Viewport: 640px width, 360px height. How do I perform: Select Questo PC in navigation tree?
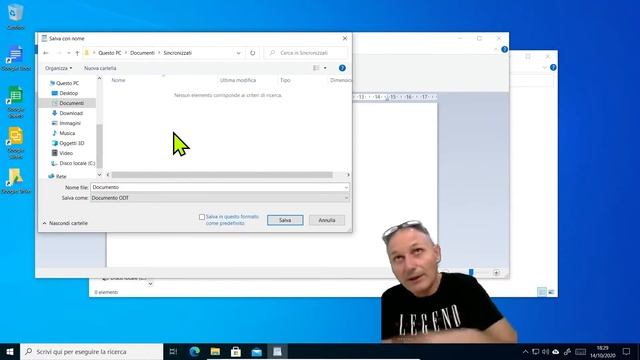pyautogui.click(x=64, y=83)
